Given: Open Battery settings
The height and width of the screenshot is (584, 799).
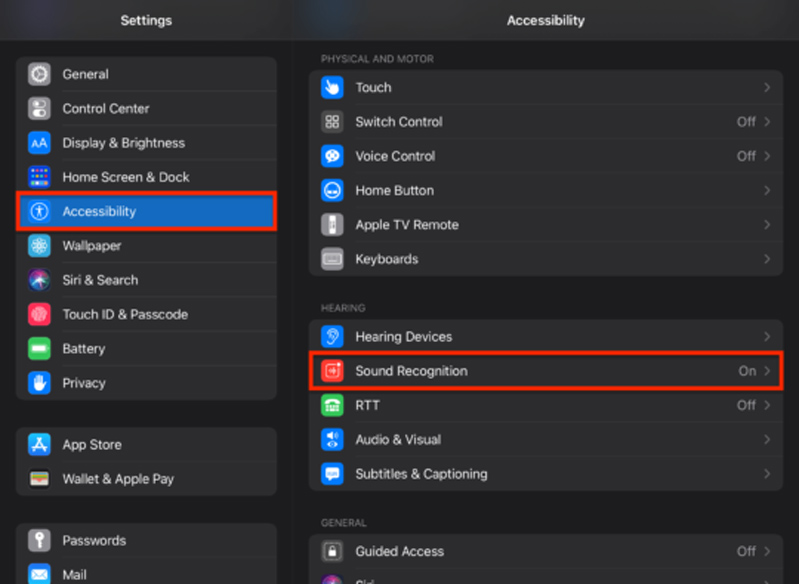Looking at the screenshot, I should [146, 349].
